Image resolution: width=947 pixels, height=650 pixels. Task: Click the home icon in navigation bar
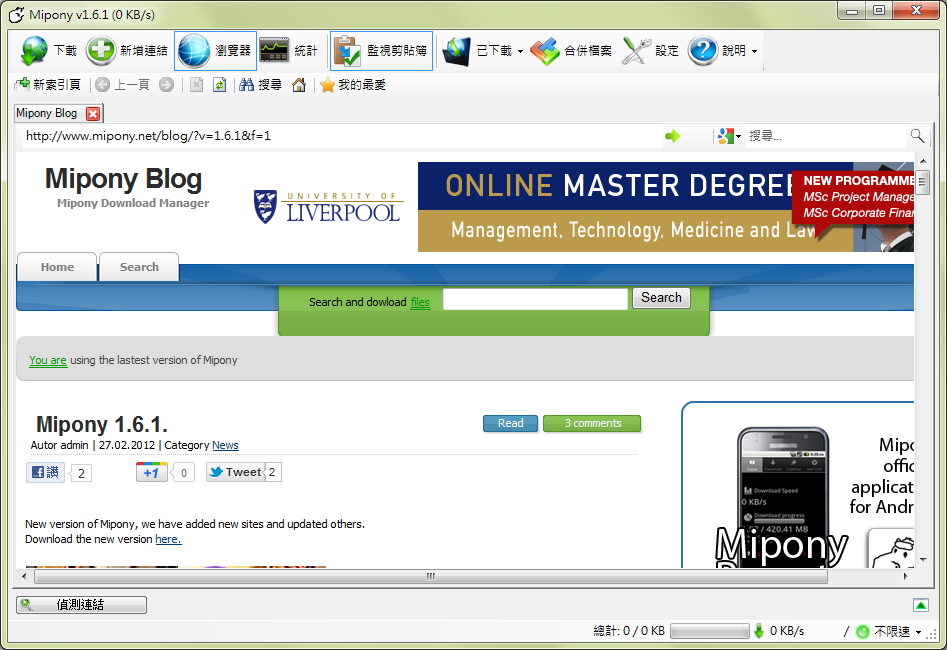(298, 85)
